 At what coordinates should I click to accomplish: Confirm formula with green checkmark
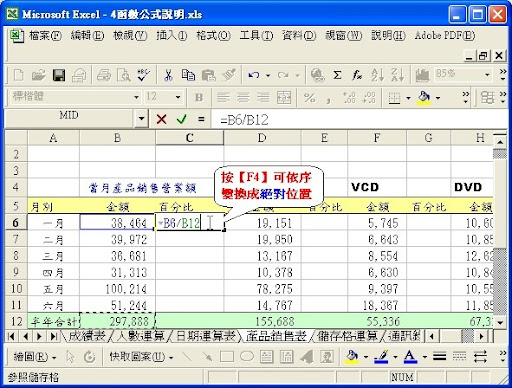coord(181,119)
